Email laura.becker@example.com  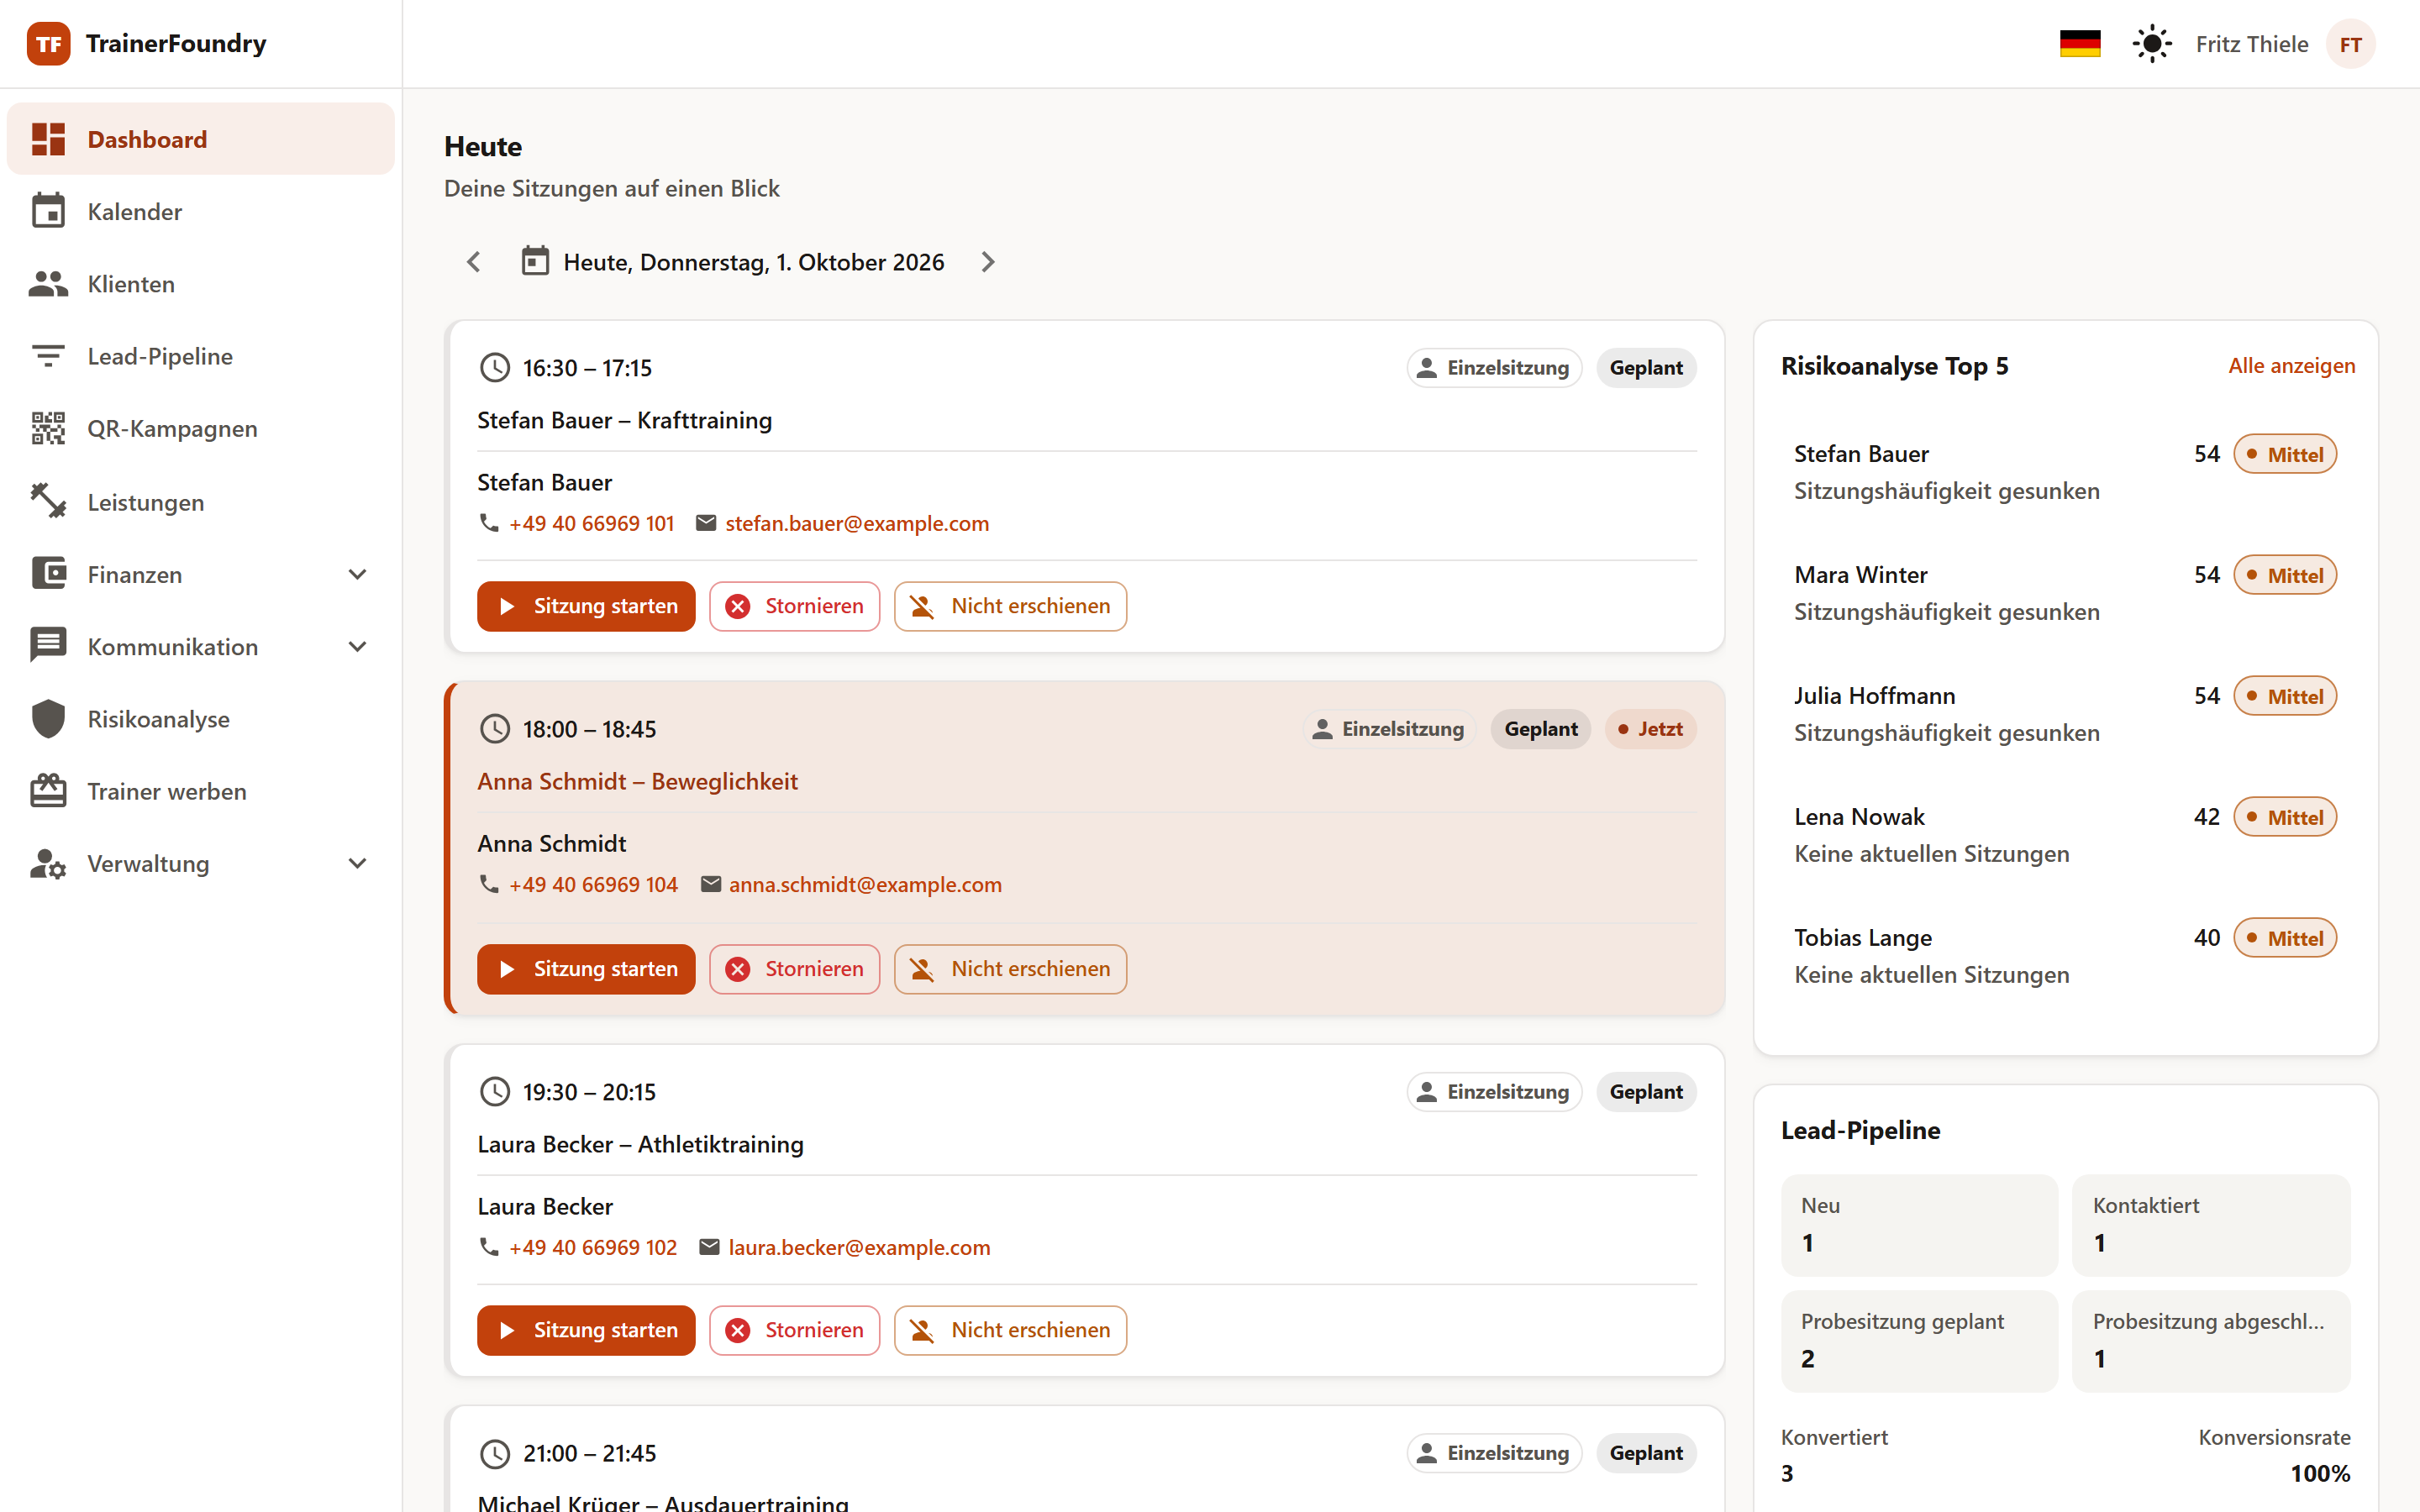coord(859,1247)
